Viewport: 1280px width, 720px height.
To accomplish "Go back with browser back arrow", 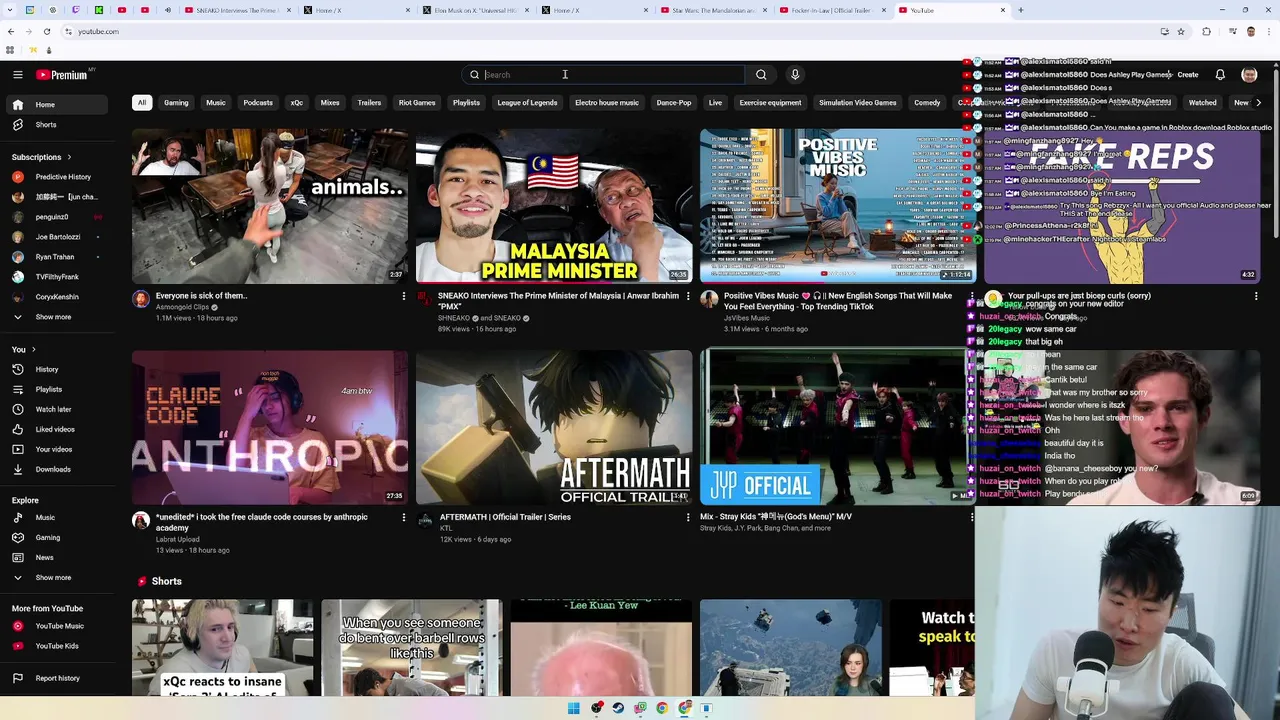I will point(10,31).
